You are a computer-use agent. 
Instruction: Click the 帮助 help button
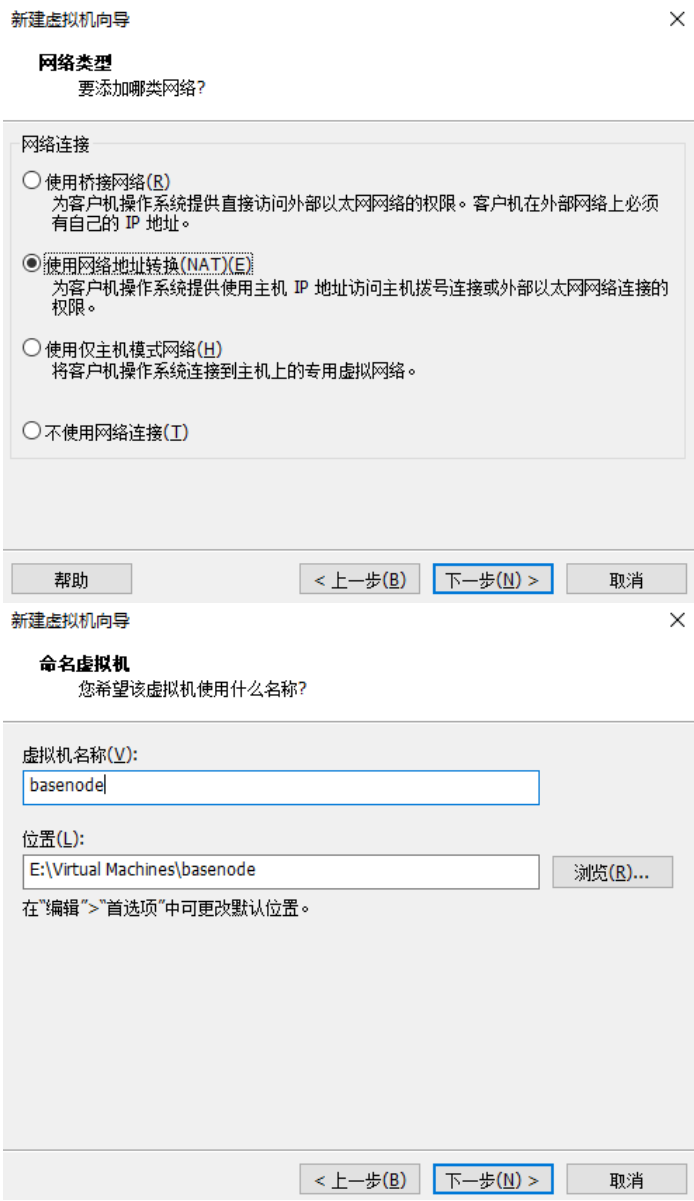click(71, 580)
